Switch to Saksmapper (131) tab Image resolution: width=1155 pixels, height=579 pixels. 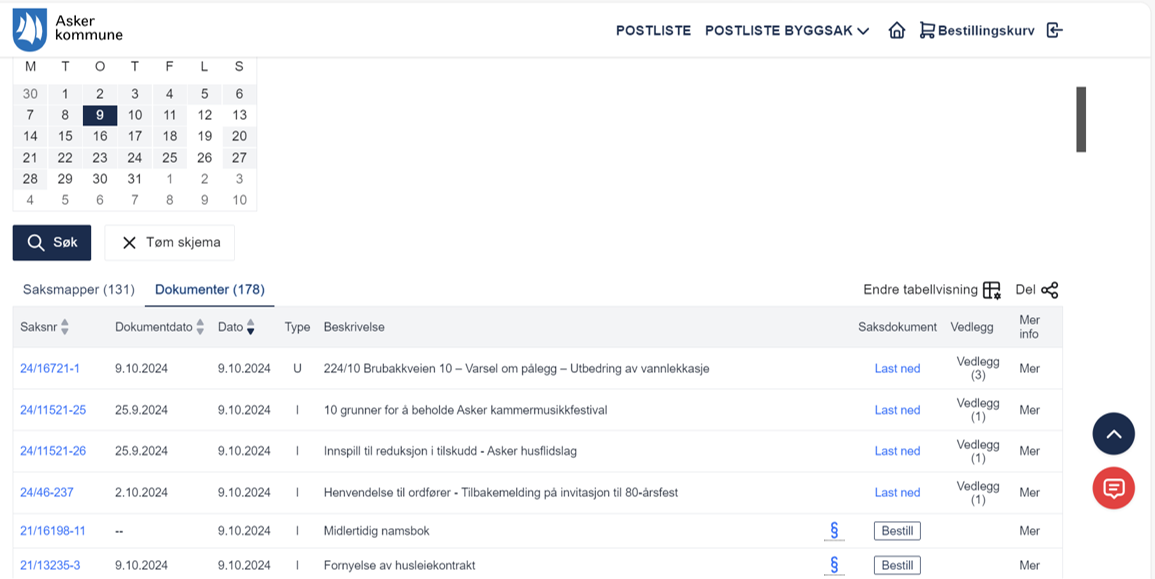pyautogui.click(x=78, y=290)
